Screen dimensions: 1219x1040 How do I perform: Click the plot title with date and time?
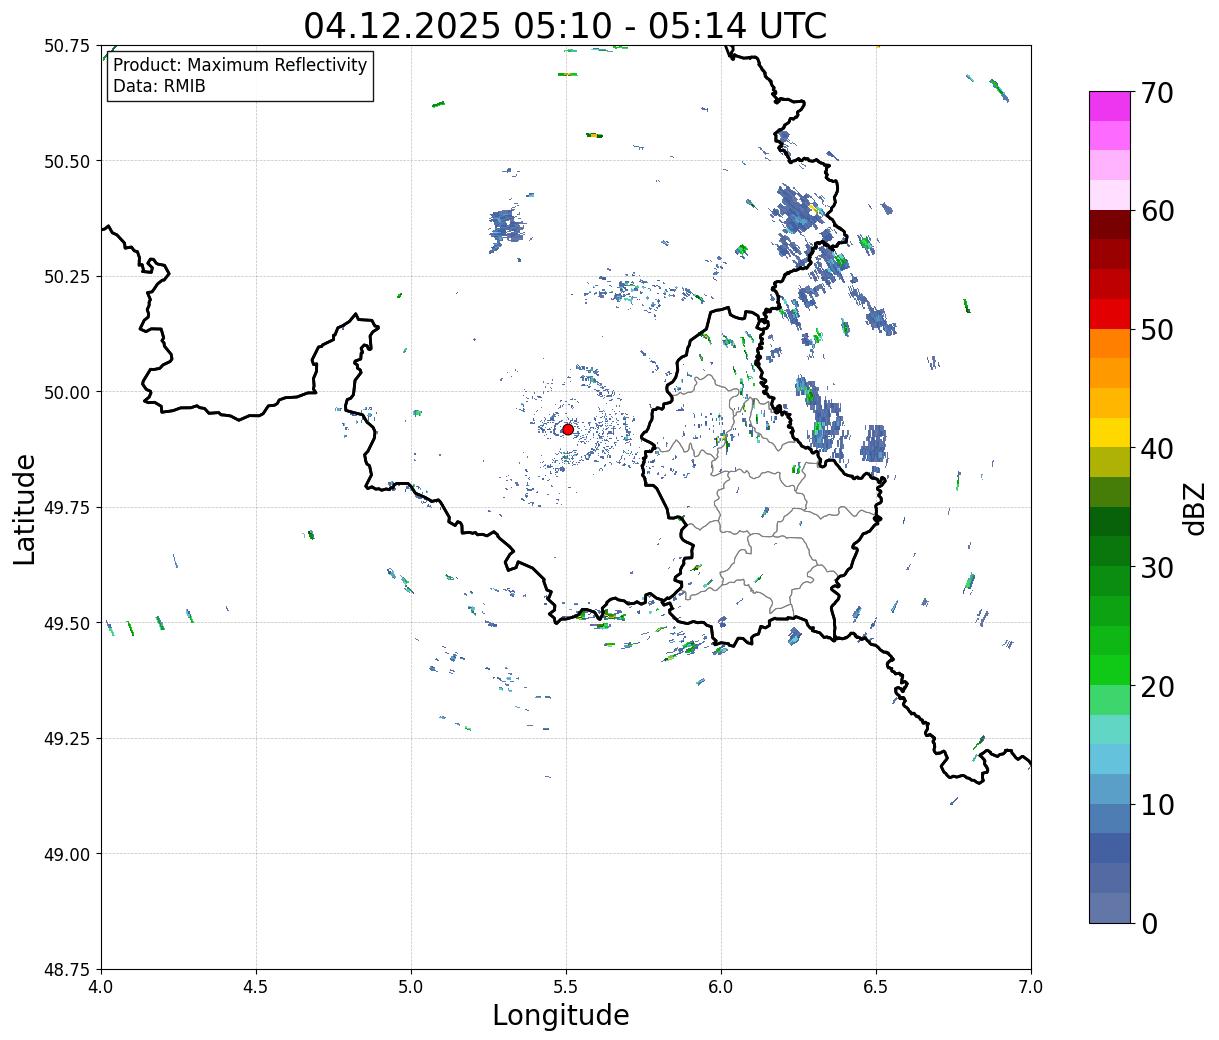(565, 25)
